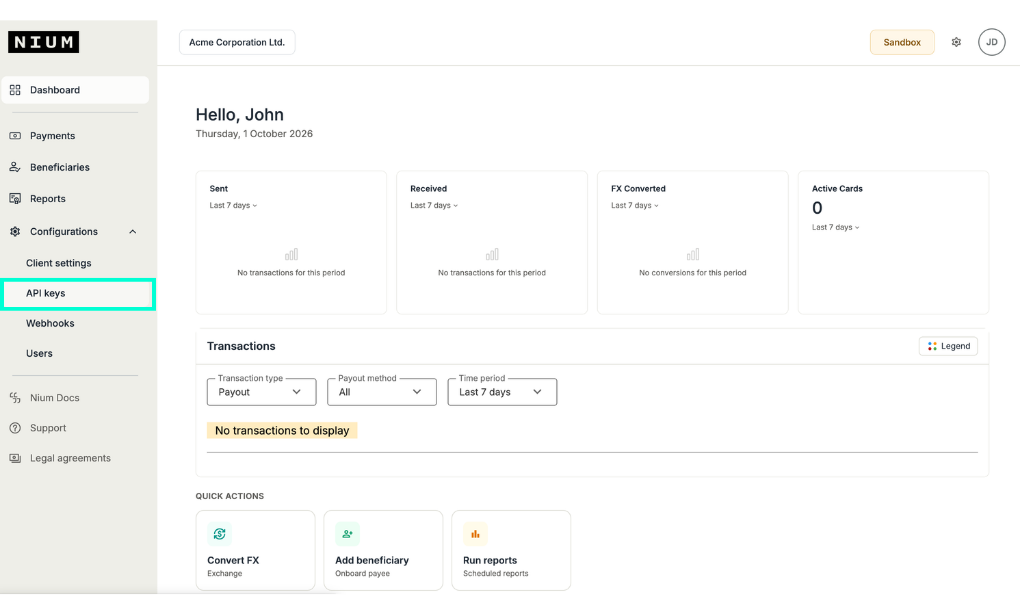Image resolution: width=1020 pixels, height=614 pixels.
Task: Go to Dashboard in sidebar
Action: [x=75, y=90]
